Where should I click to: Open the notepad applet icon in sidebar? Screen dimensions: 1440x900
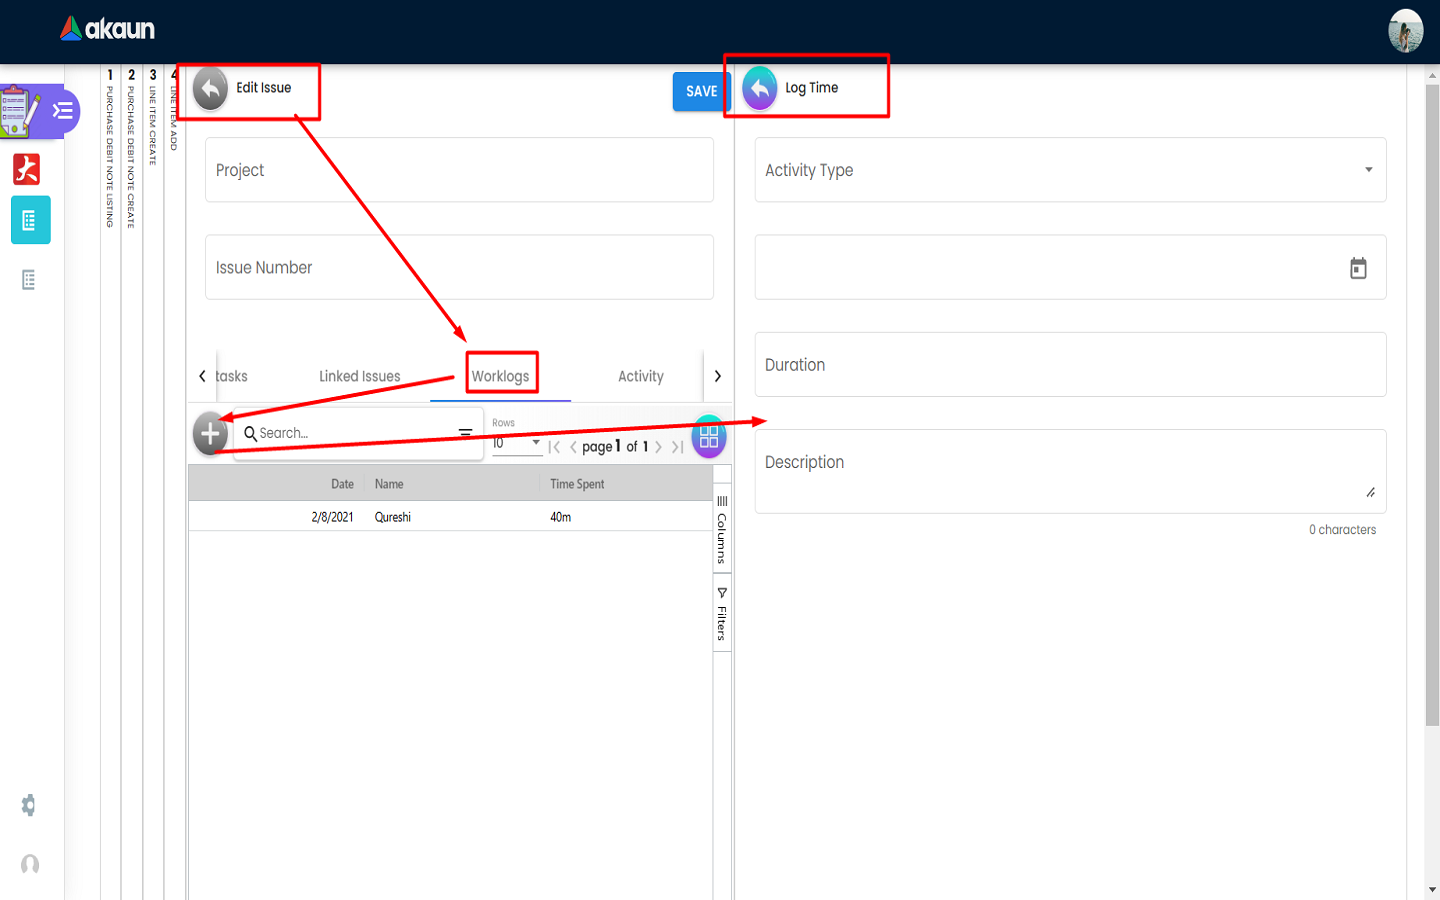click(19, 111)
